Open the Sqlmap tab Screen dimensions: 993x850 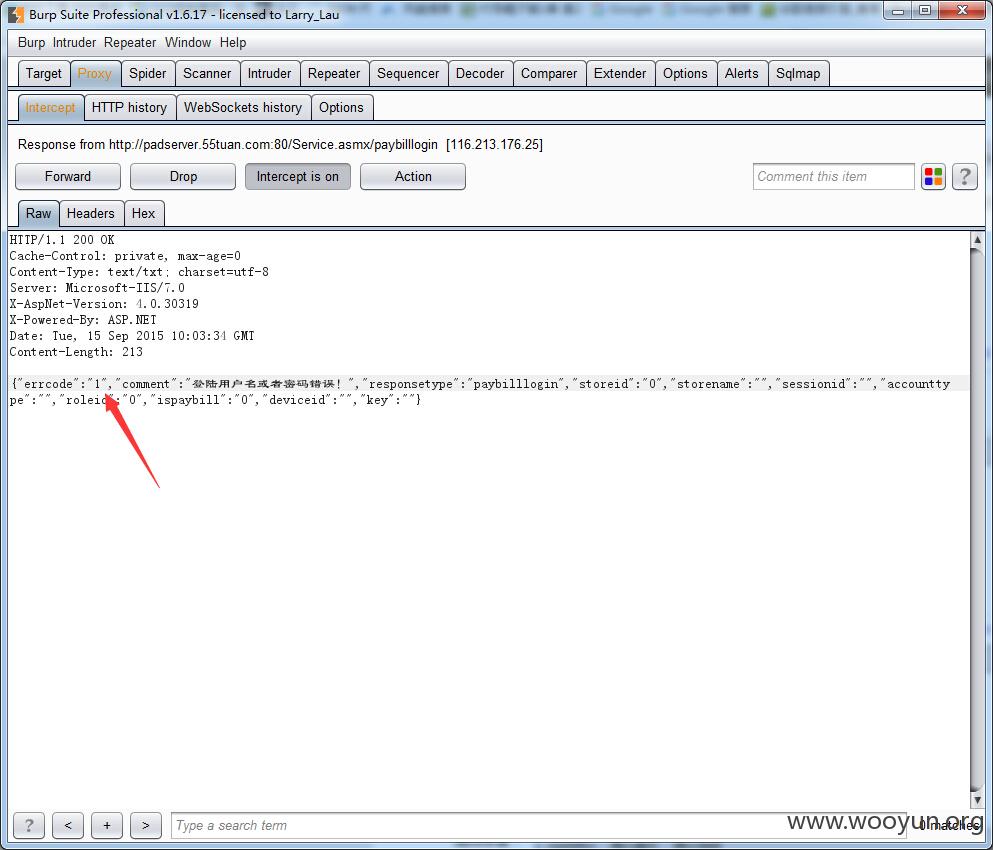pyautogui.click(x=798, y=73)
